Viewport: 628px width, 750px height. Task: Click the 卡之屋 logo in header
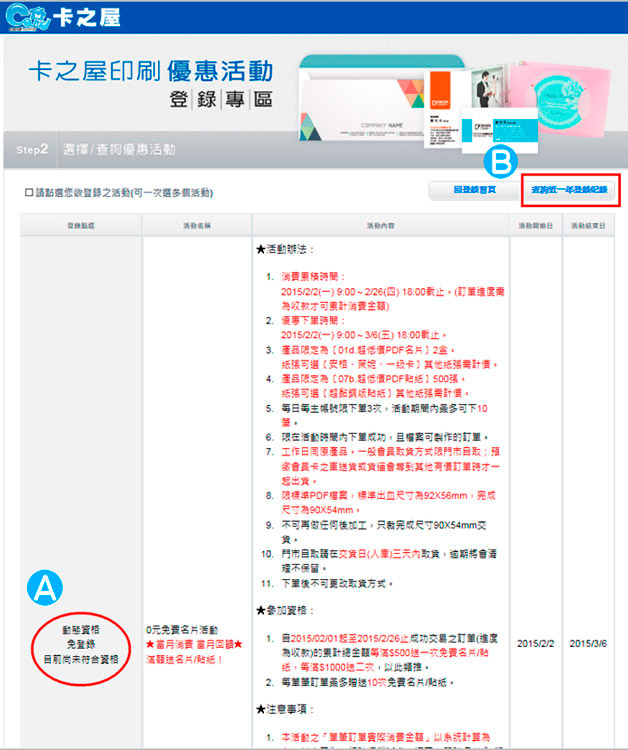pyautogui.click(x=63, y=17)
